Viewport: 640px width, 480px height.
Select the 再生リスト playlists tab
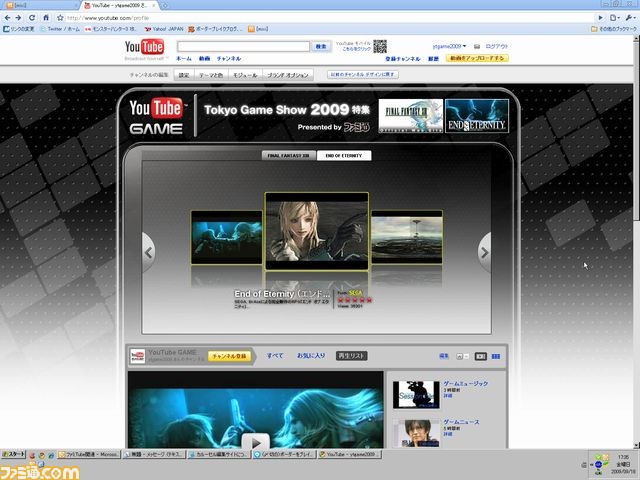(351, 356)
